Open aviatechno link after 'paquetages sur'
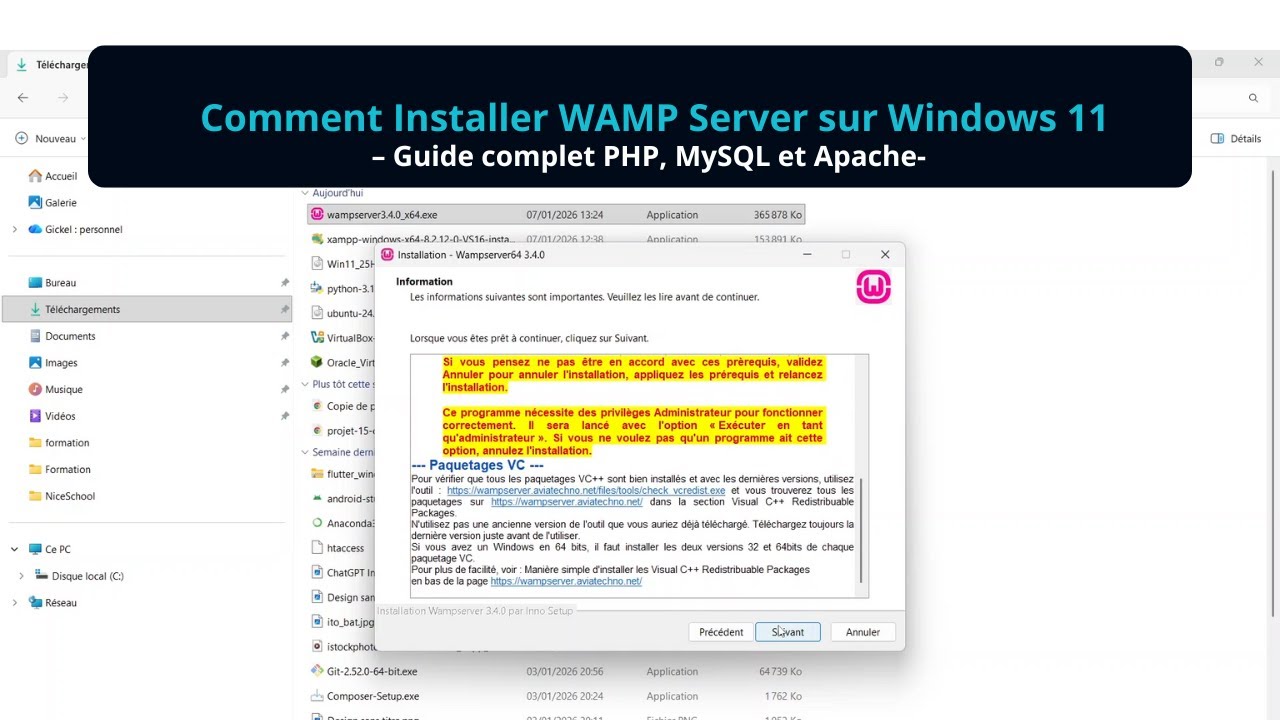The image size is (1280, 720). tap(567, 502)
